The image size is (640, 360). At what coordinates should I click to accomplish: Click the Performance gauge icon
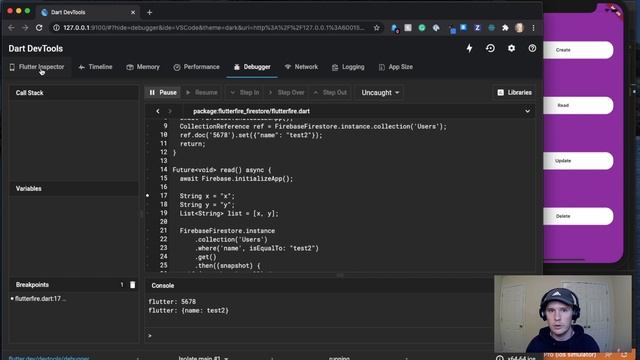click(177, 67)
